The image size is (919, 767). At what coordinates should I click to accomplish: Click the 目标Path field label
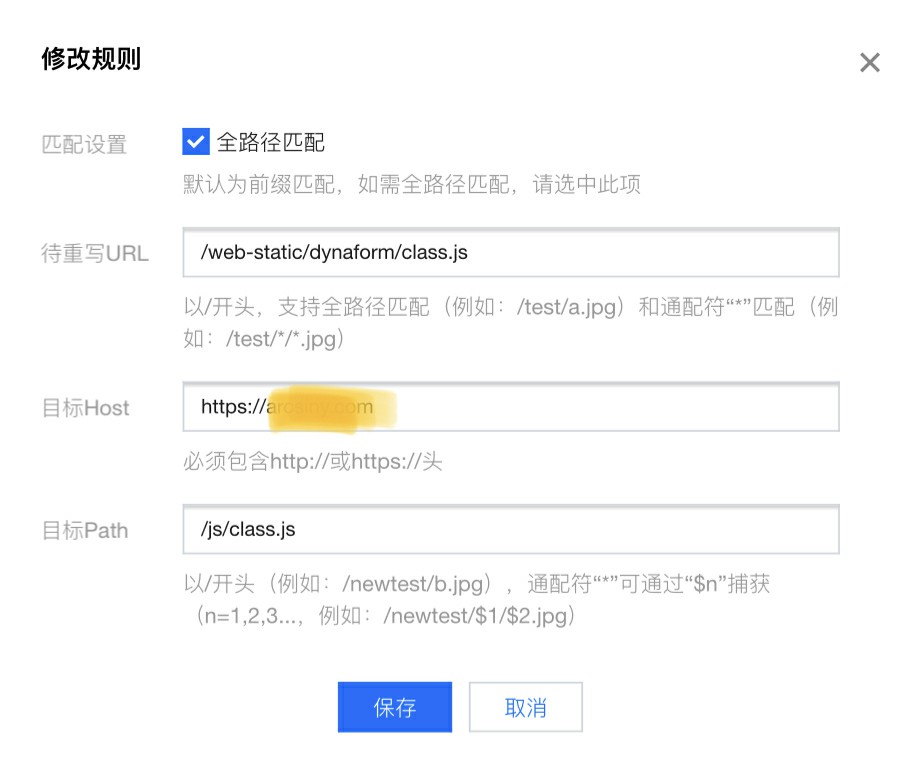tap(85, 530)
